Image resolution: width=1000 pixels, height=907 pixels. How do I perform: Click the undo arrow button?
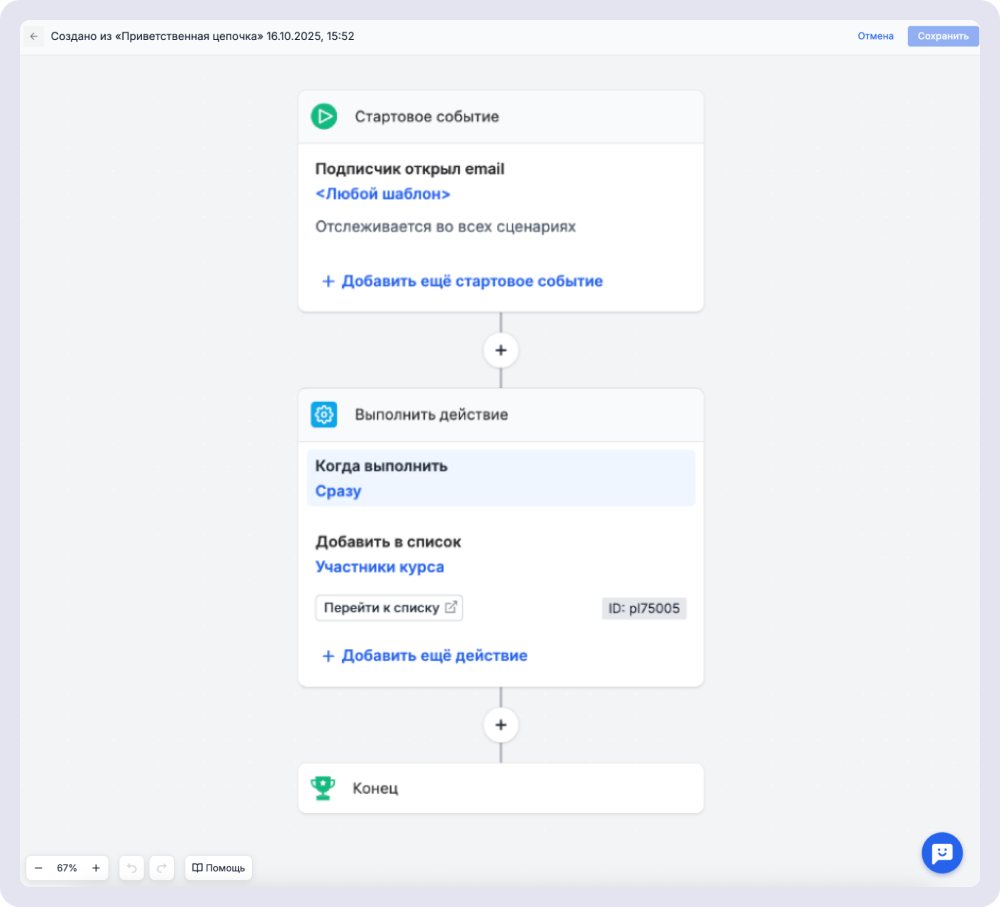tap(132, 868)
